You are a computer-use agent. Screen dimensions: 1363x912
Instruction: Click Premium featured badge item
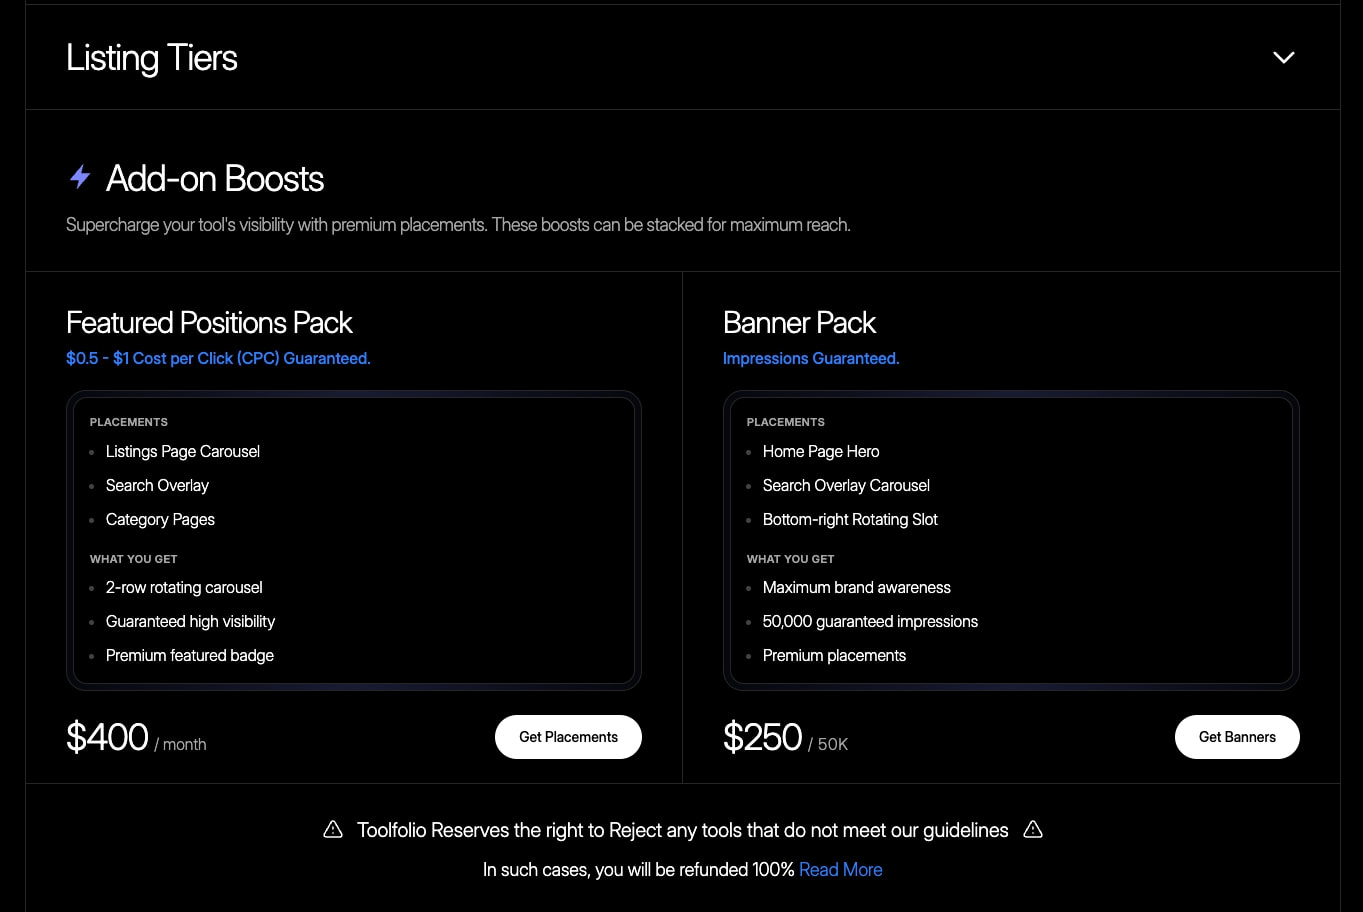pyautogui.click(x=190, y=656)
